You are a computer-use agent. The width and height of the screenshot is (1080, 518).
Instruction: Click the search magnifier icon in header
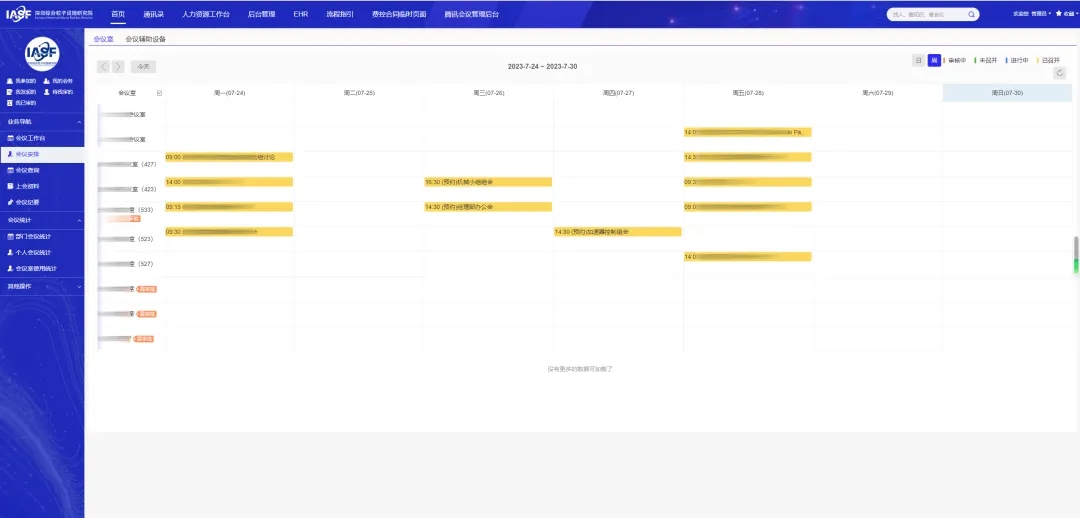tap(973, 14)
